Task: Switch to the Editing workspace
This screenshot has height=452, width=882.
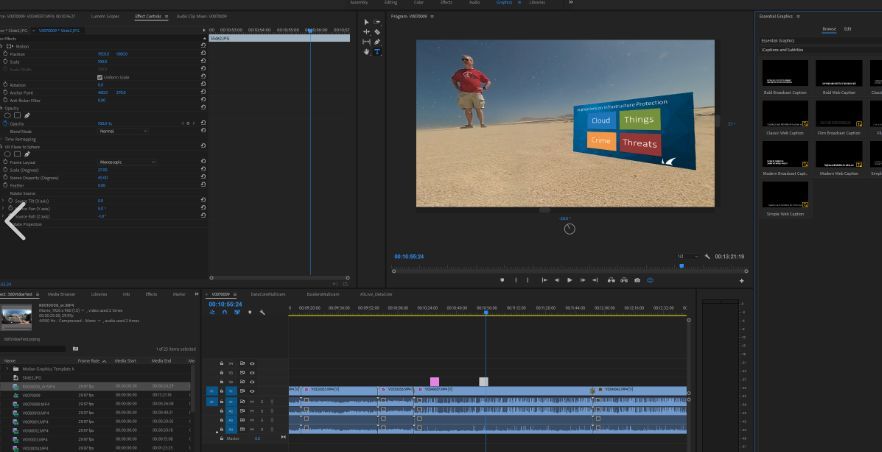Action: 390,2
